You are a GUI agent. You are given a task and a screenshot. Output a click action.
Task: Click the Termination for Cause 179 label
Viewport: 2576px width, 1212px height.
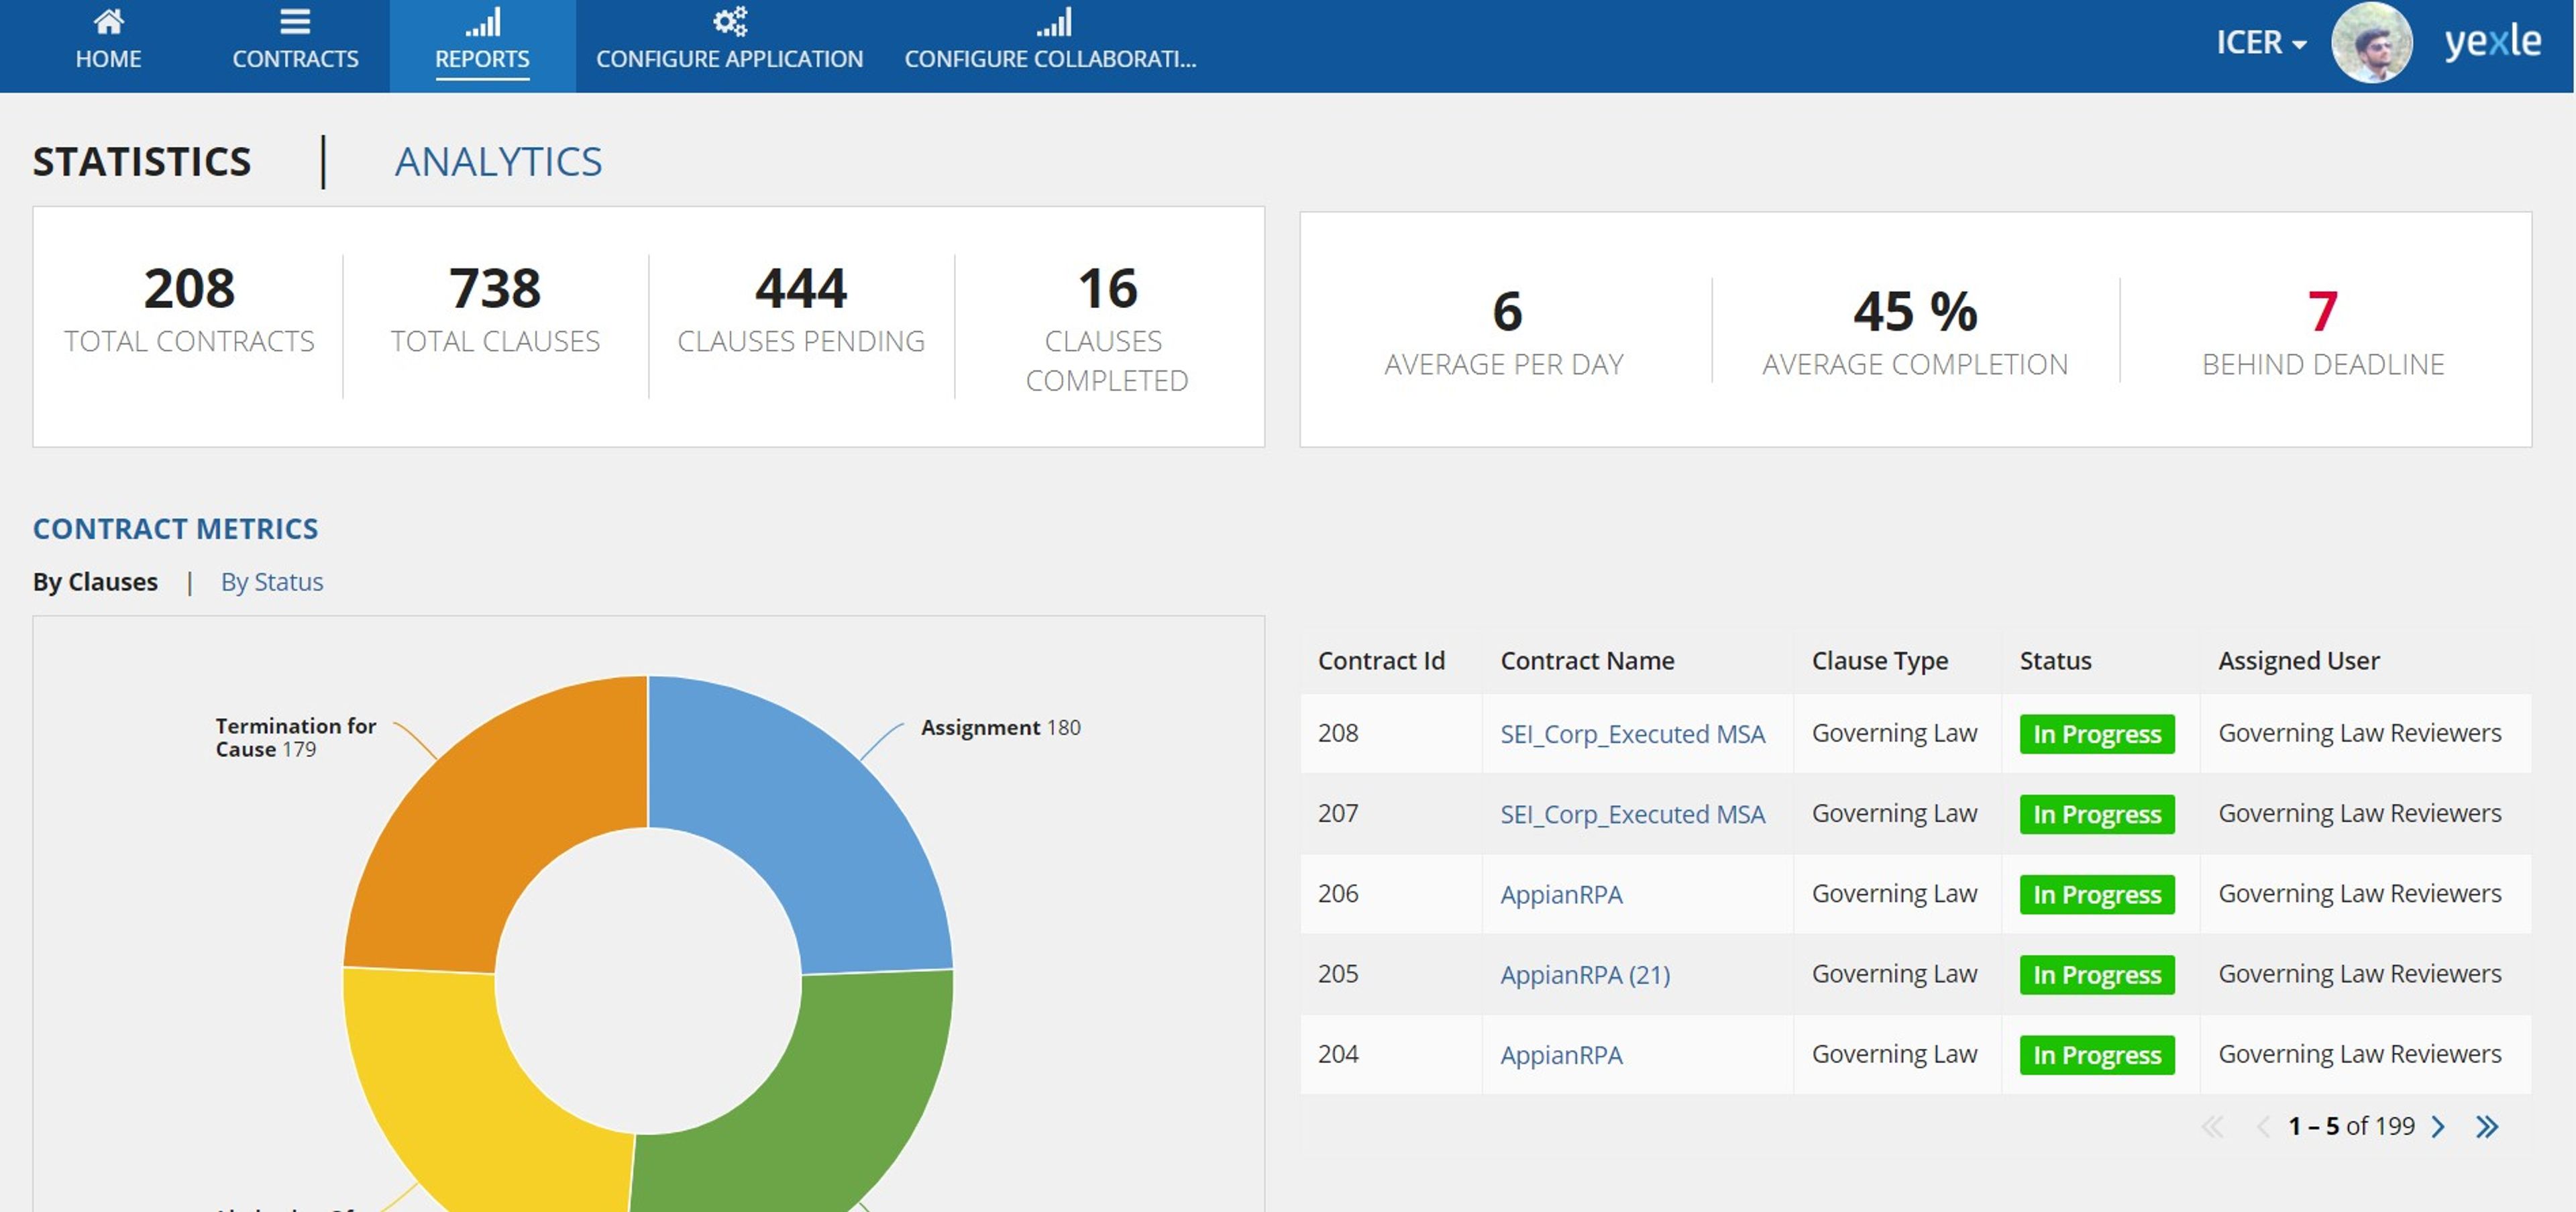pos(296,738)
